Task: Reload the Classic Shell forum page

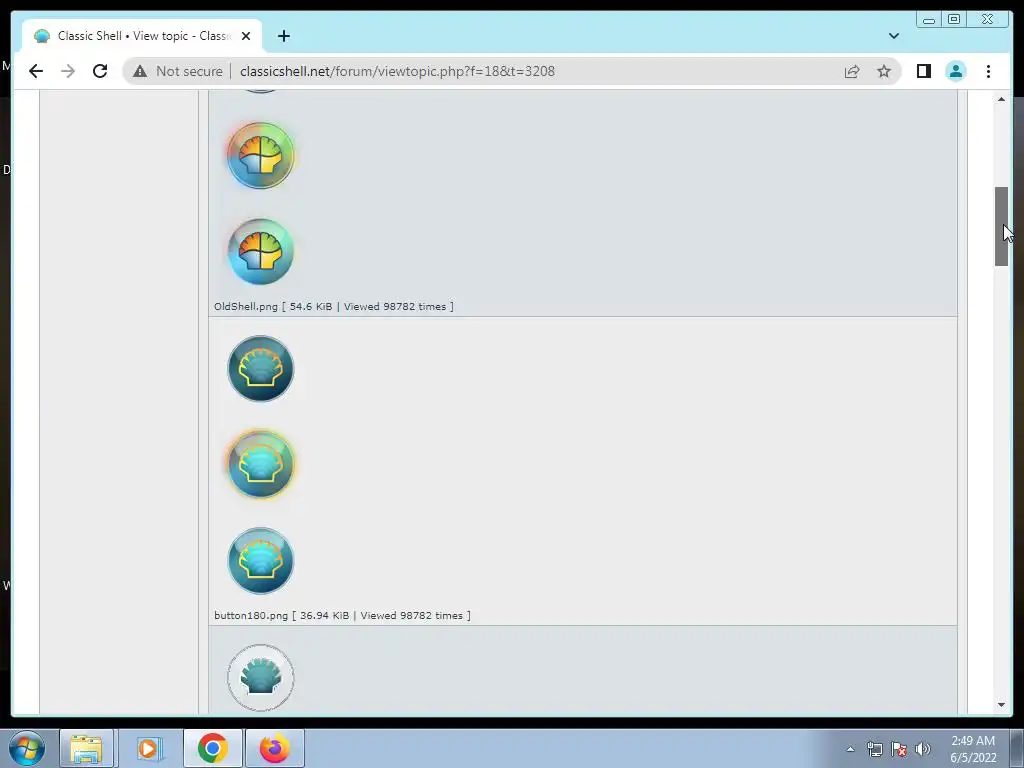Action: click(100, 71)
